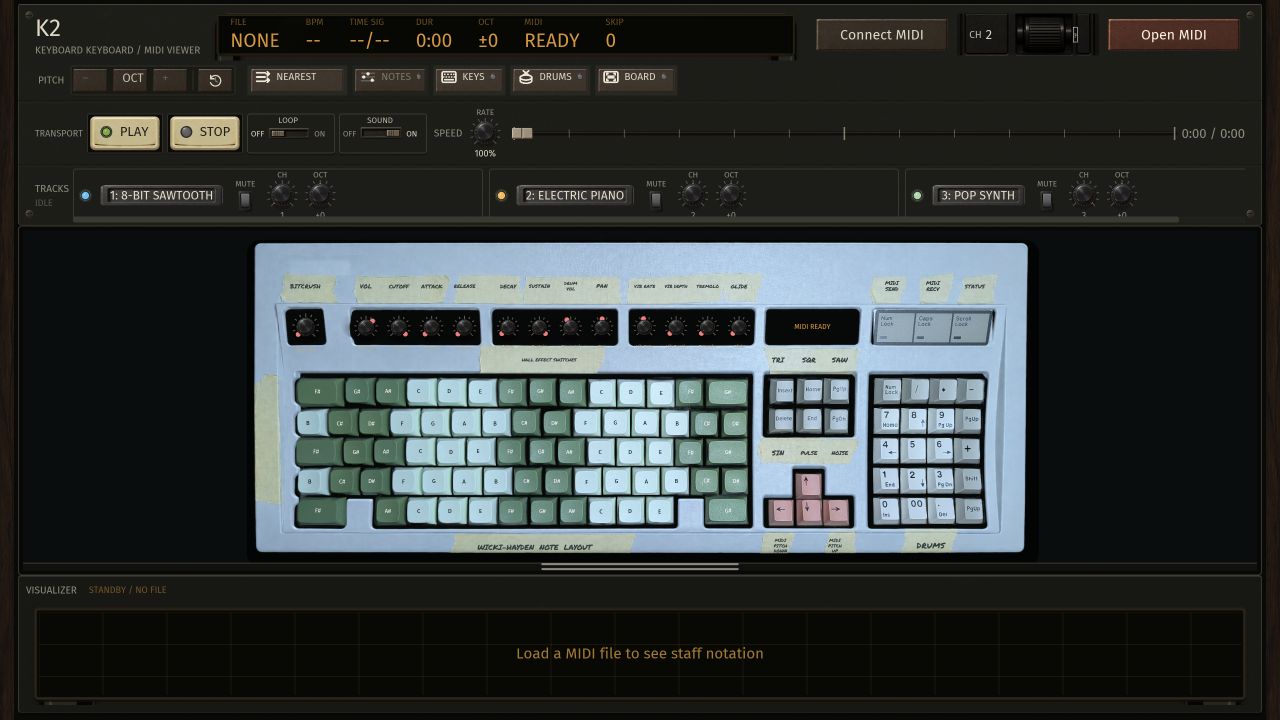Click the pink left arrow key
Screen dimensions: 1280x720
[x=782, y=512]
